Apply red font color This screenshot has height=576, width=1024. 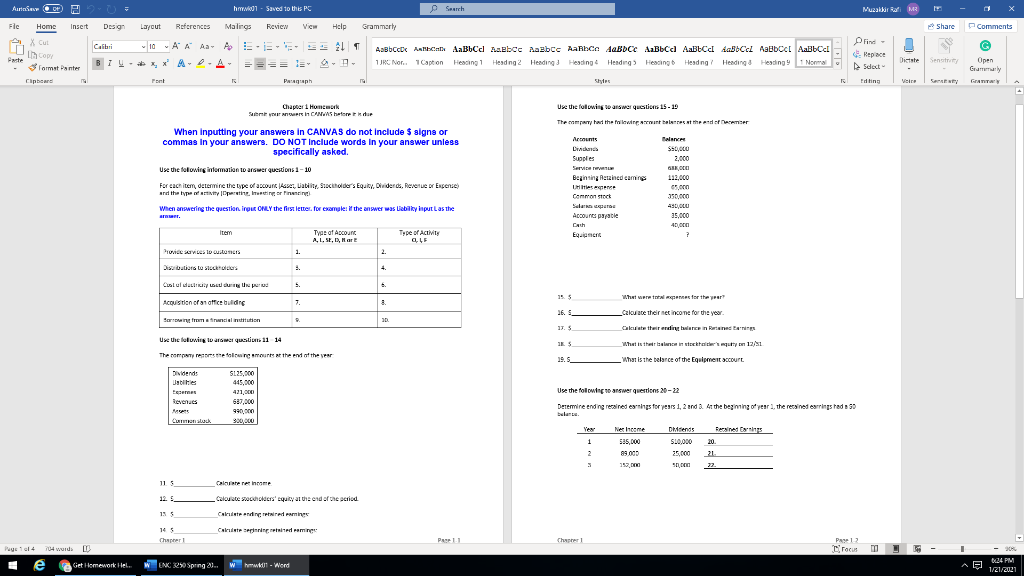point(221,63)
